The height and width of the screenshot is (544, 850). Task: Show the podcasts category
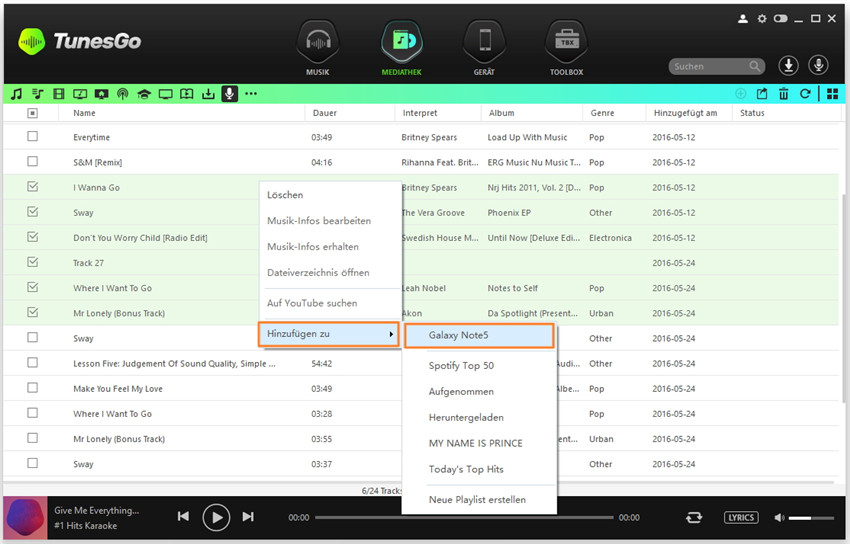click(123, 94)
